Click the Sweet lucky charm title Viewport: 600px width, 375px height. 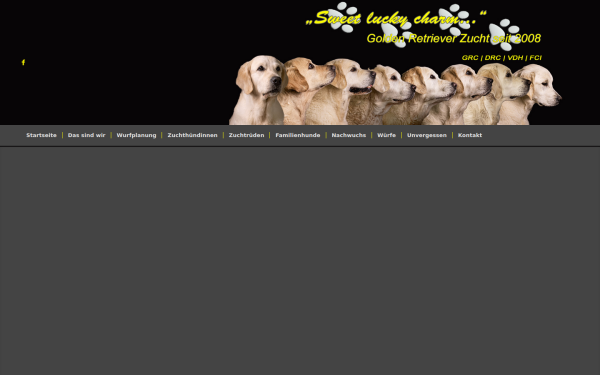coord(396,18)
